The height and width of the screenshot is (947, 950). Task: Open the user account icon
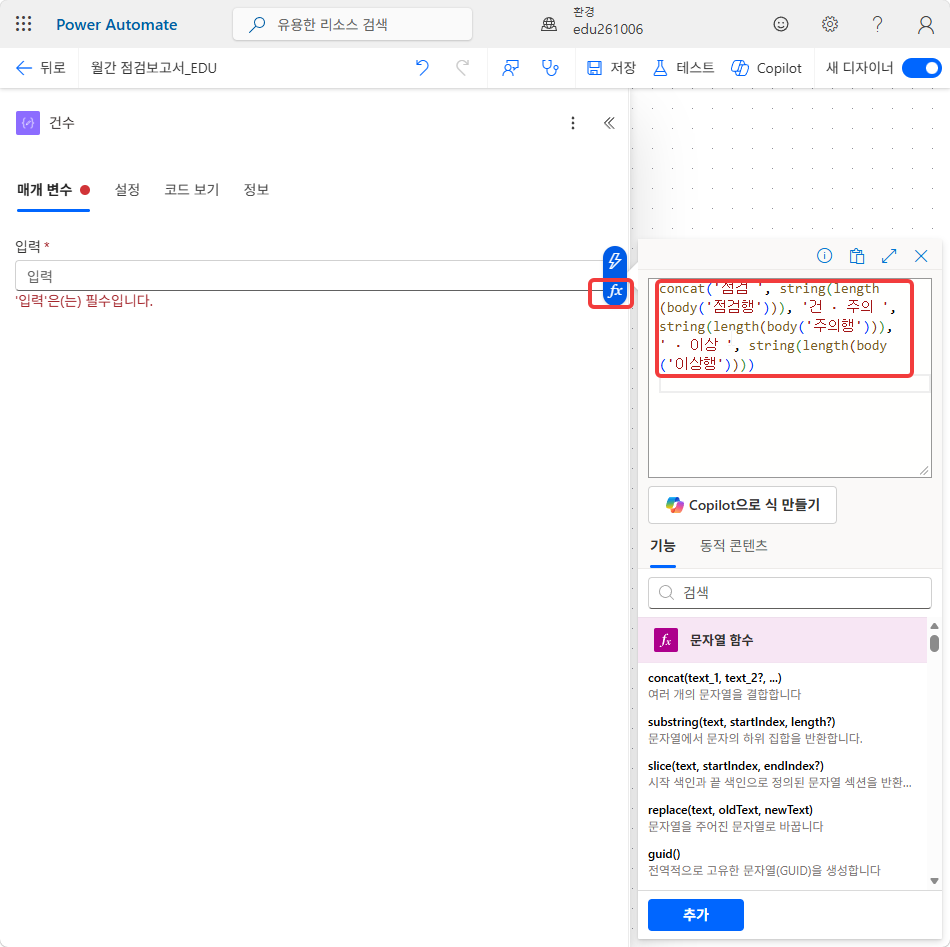coord(926,24)
